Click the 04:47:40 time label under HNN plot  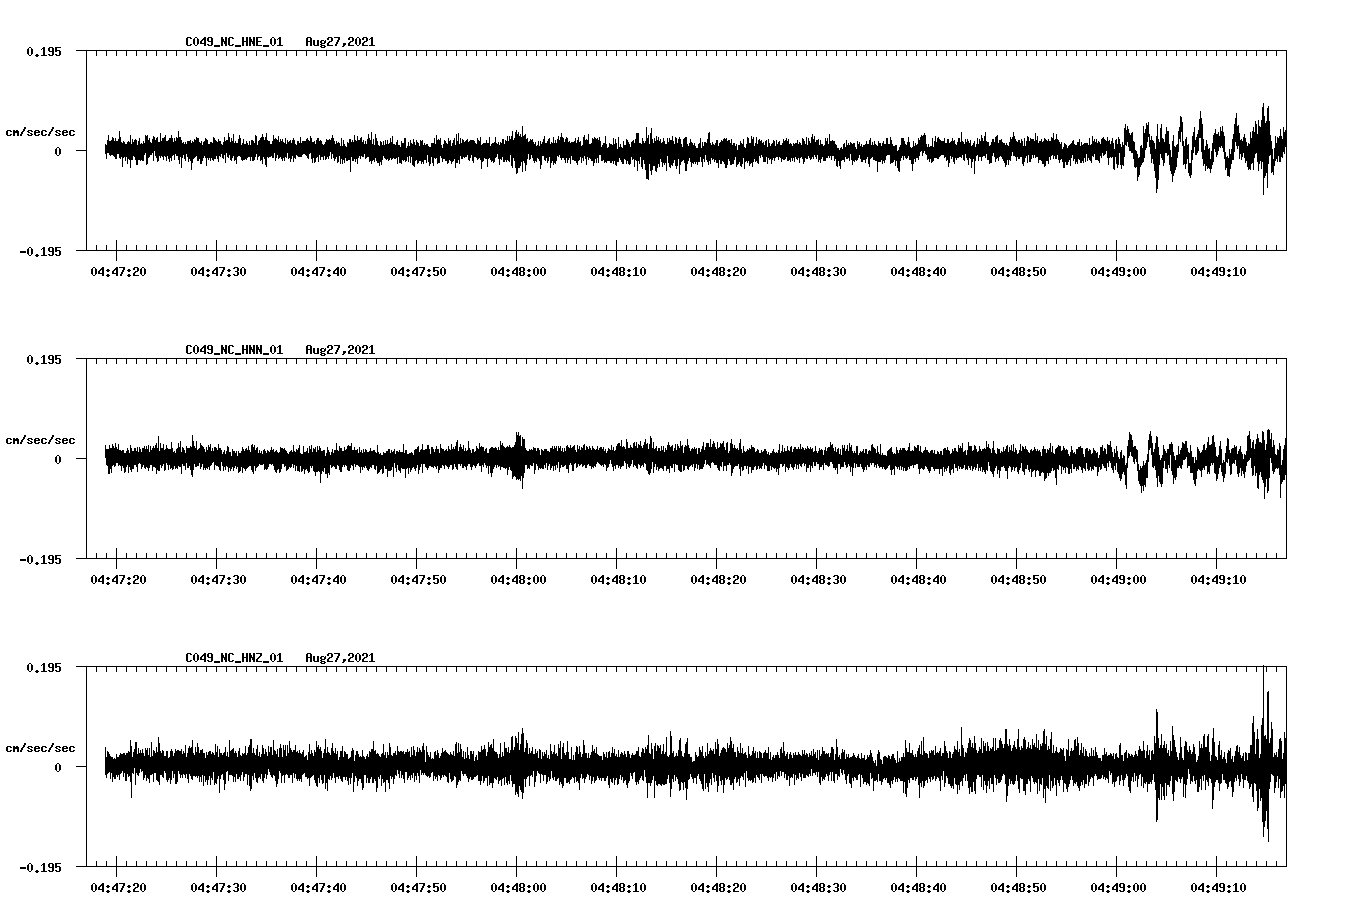tap(318, 579)
